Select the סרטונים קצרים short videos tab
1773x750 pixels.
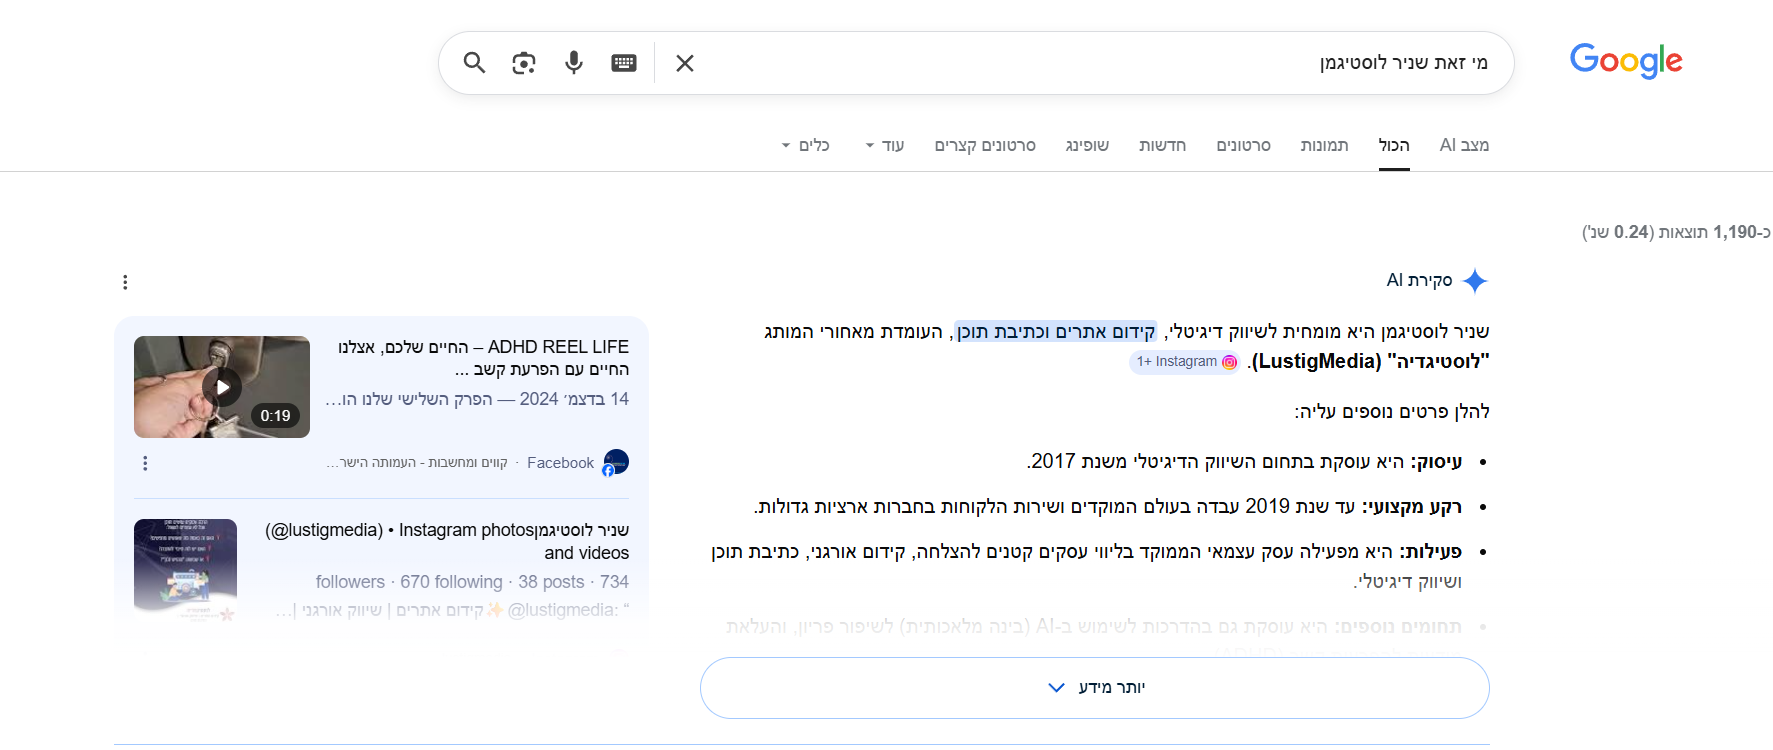click(985, 145)
